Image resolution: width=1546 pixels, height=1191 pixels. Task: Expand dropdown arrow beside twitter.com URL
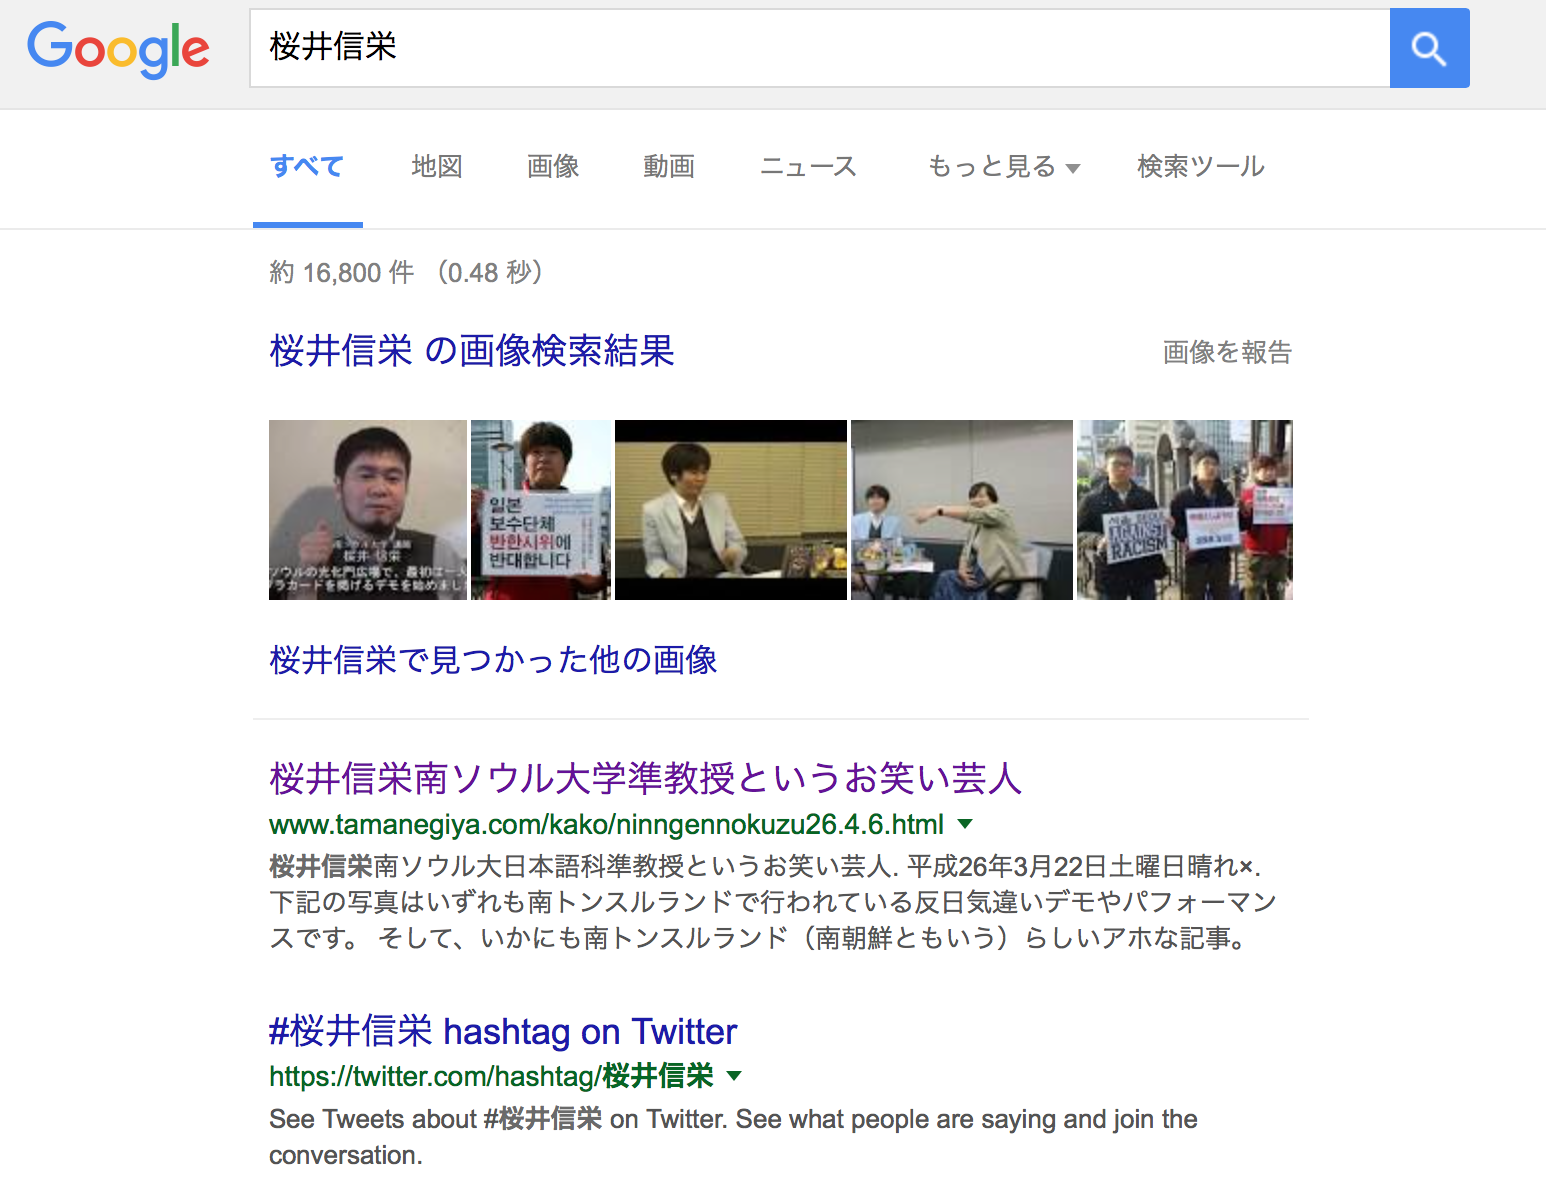[x=735, y=1076]
